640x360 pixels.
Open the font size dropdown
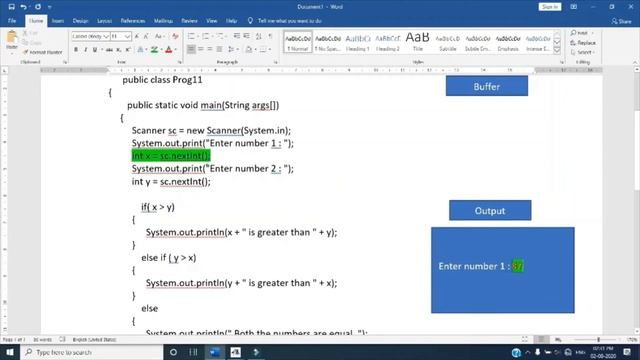point(127,36)
